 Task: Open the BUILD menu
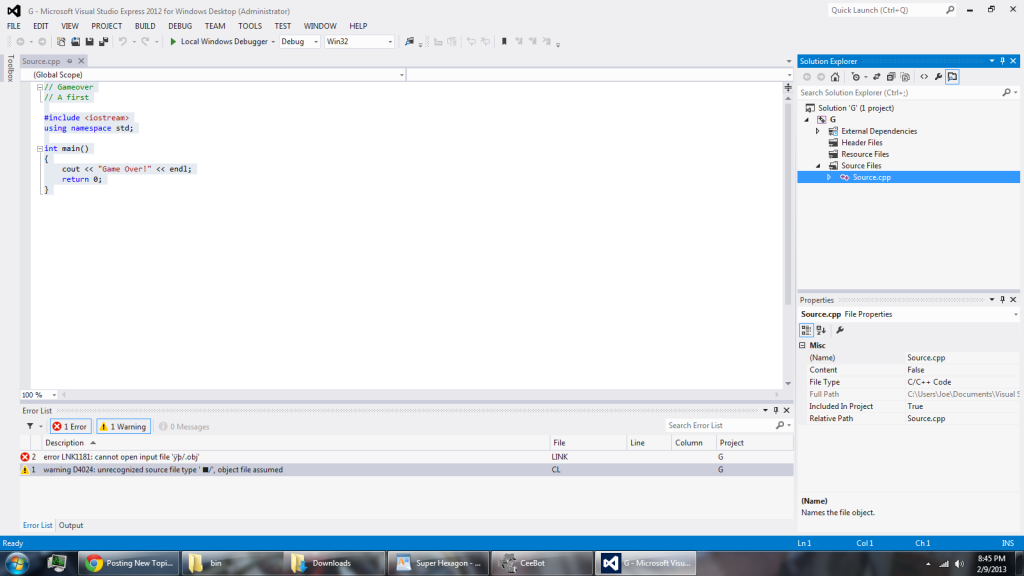[x=145, y=26]
